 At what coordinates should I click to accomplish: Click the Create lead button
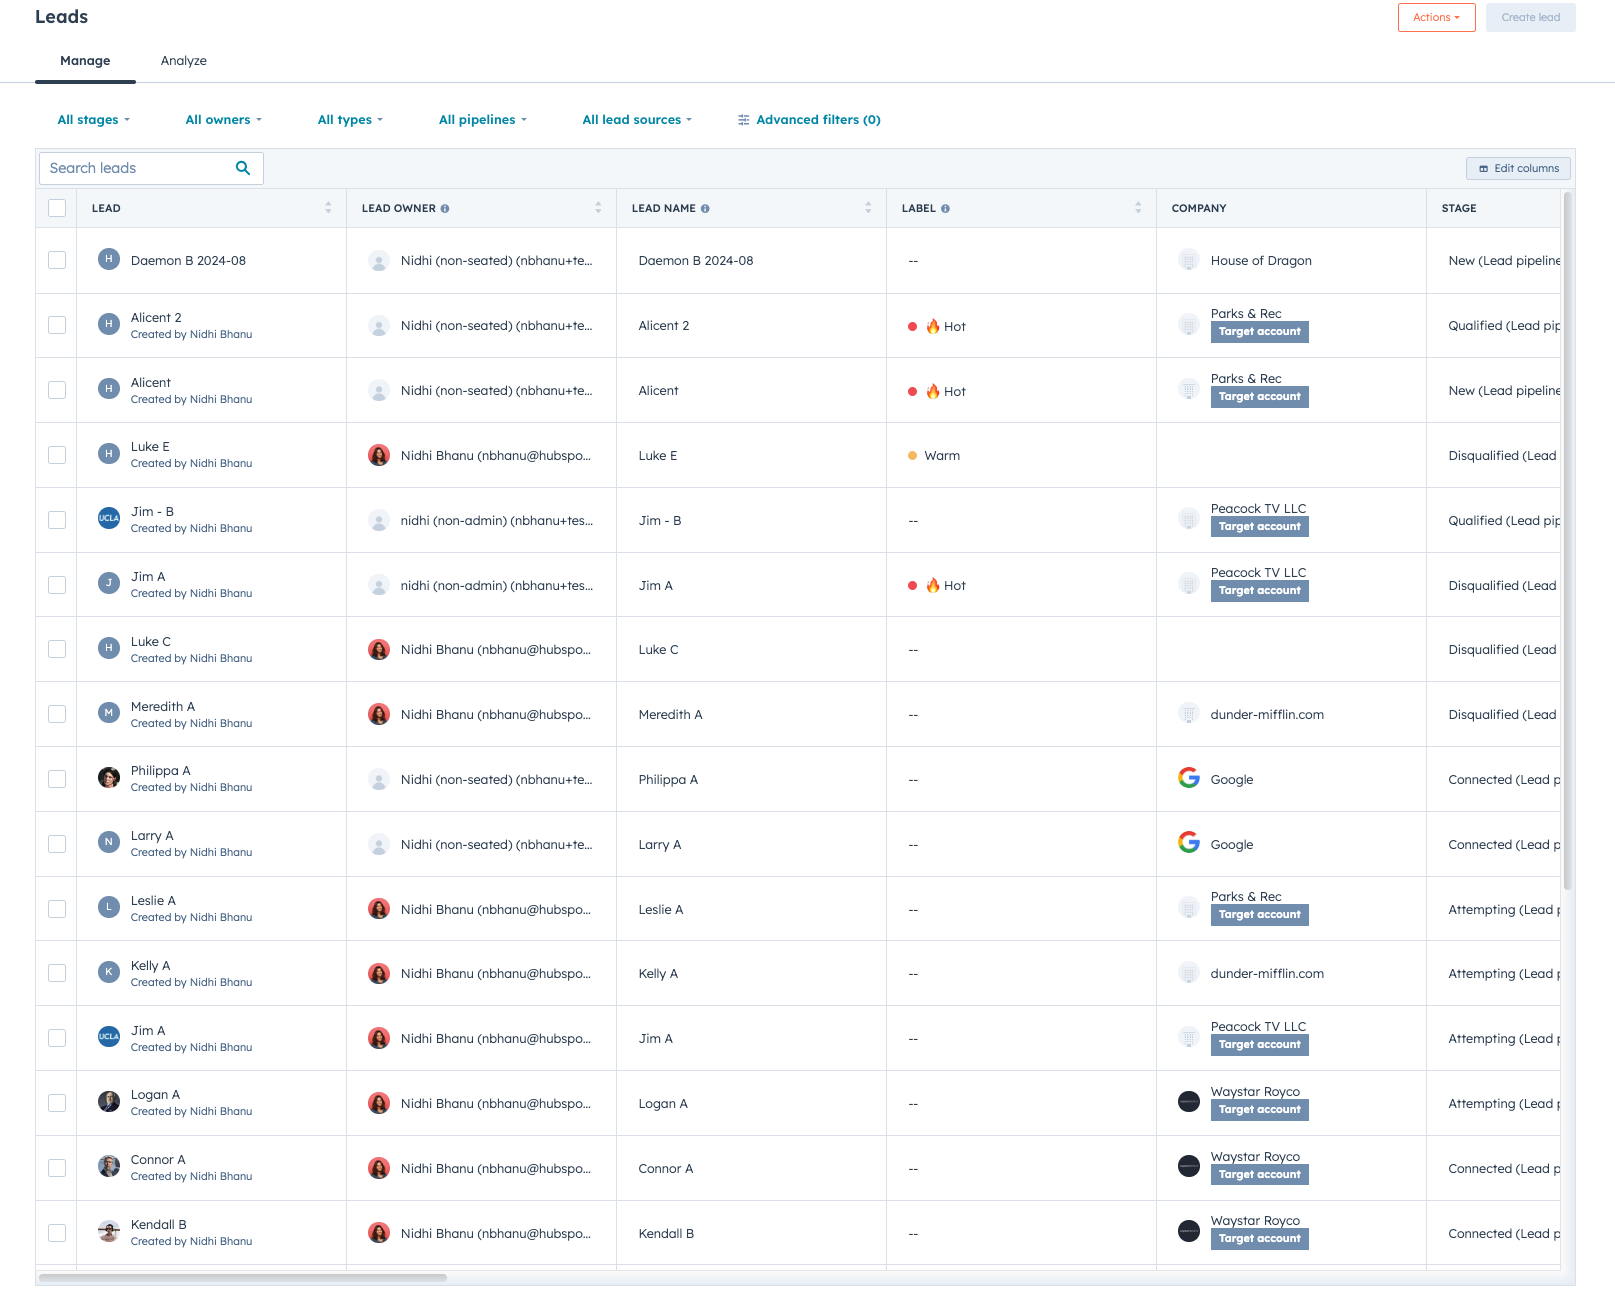(x=1530, y=17)
